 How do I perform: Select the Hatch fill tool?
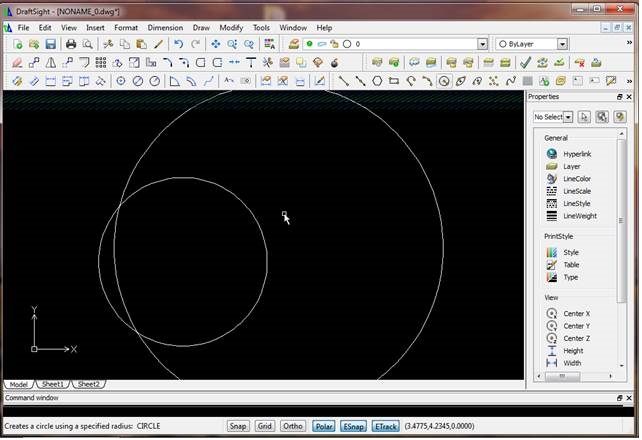tap(527, 81)
